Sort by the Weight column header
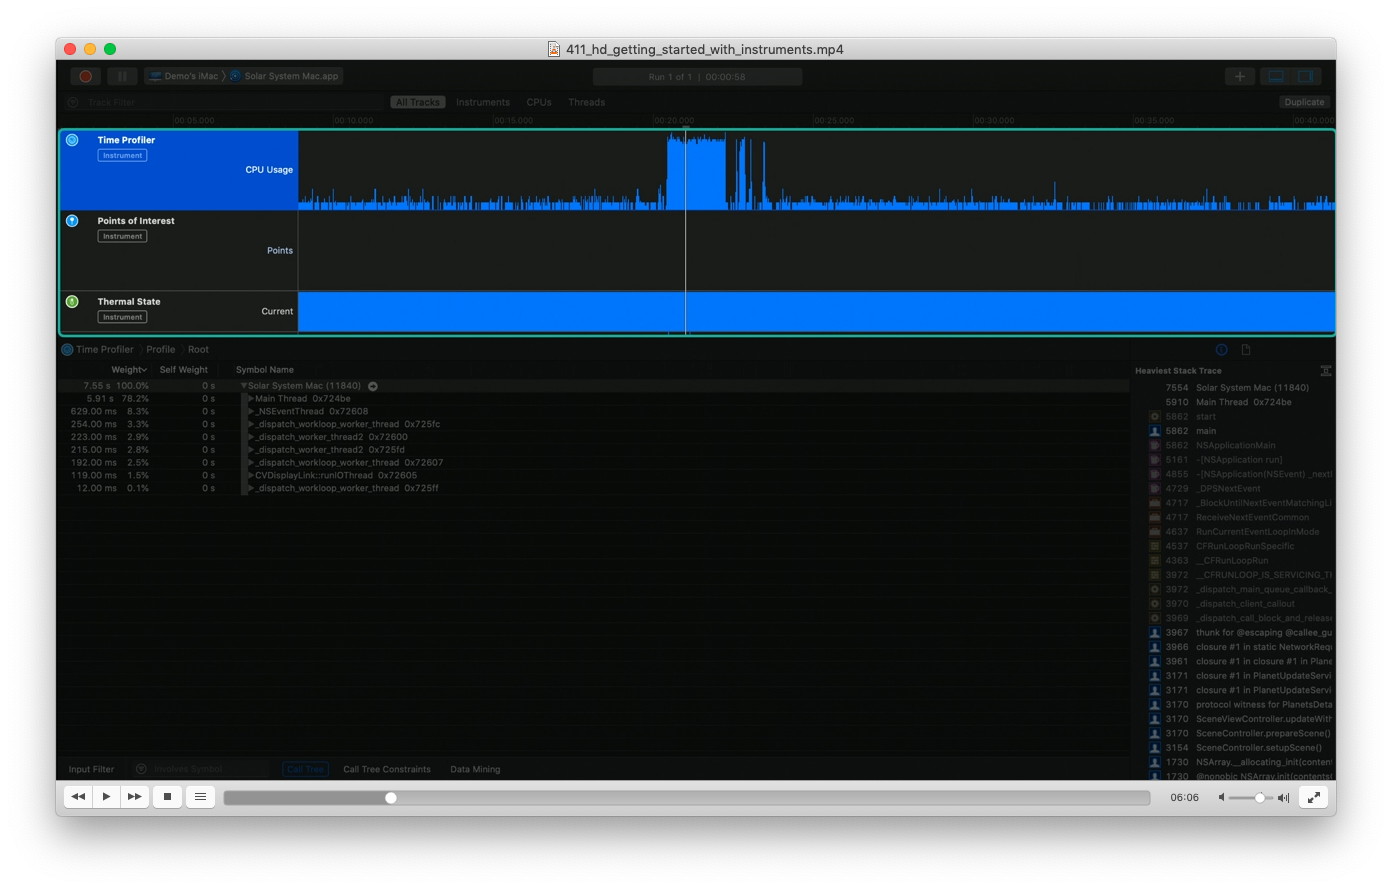 [129, 370]
